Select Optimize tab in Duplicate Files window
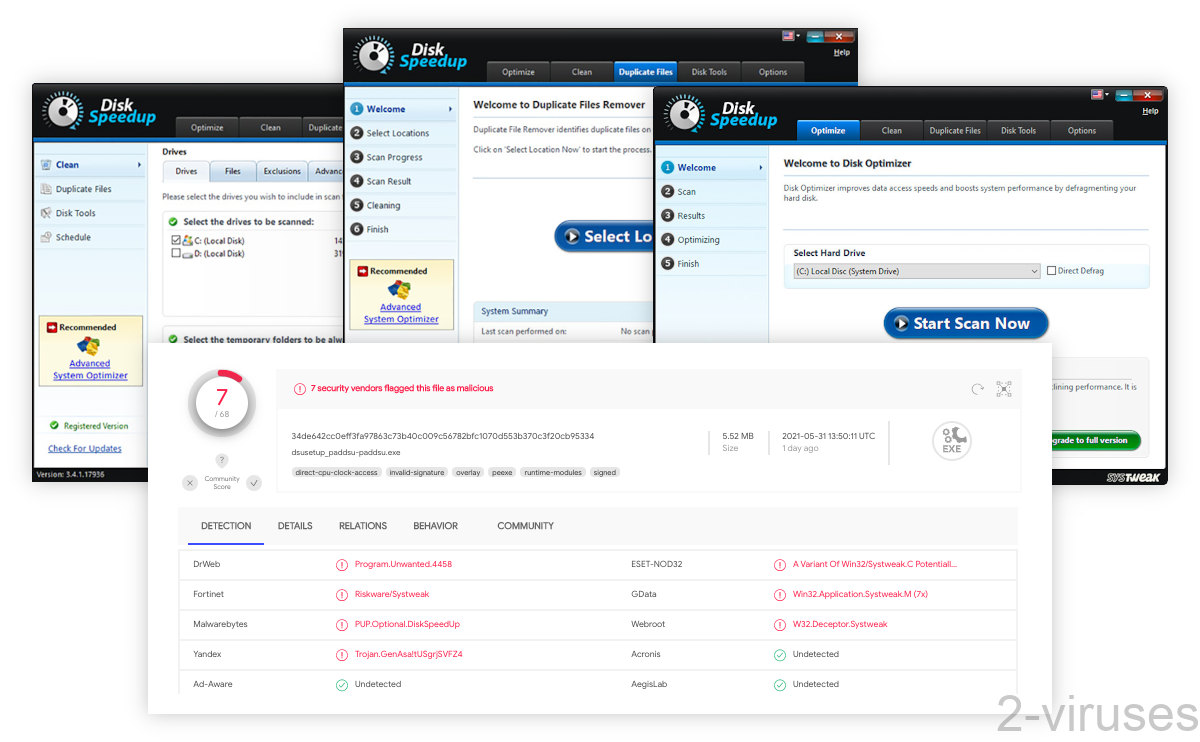 [x=518, y=72]
